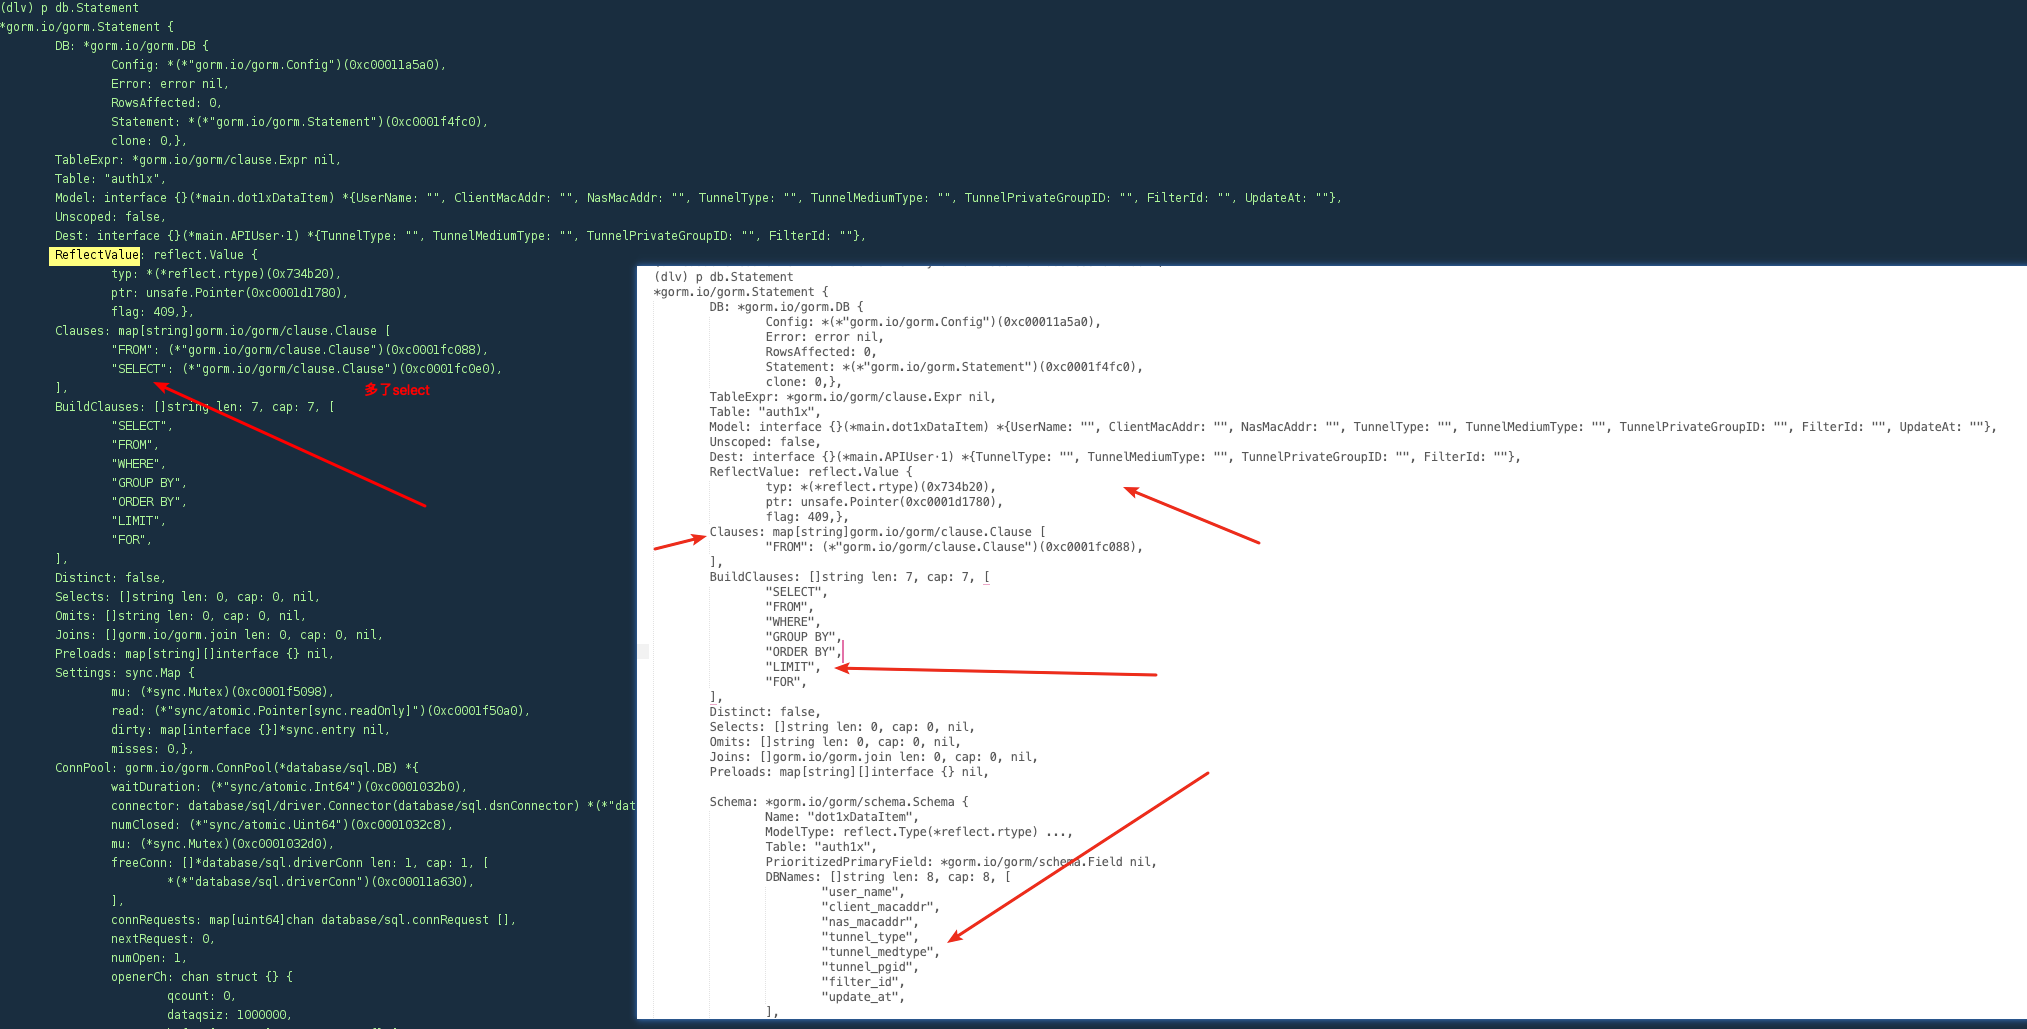
Task: Click the "update_at" DBNames entry
Action: [863, 997]
